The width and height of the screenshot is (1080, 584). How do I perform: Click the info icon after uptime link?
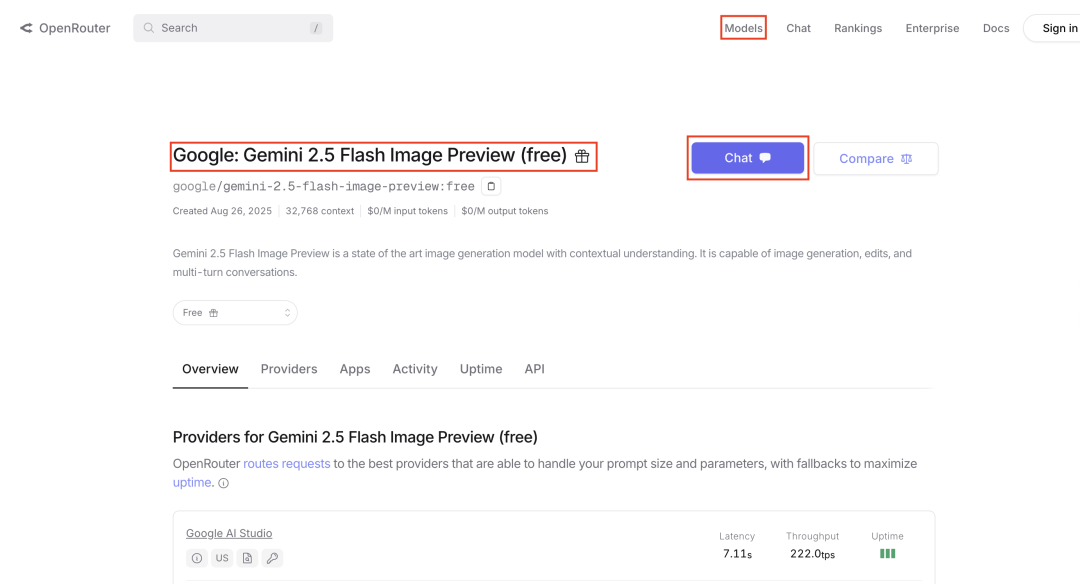[x=223, y=483]
